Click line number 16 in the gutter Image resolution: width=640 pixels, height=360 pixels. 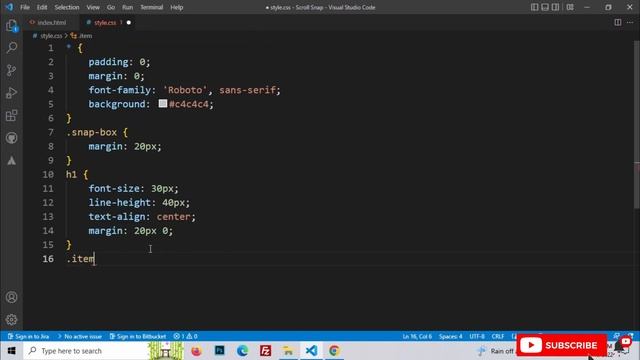click(x=48, y=259)
